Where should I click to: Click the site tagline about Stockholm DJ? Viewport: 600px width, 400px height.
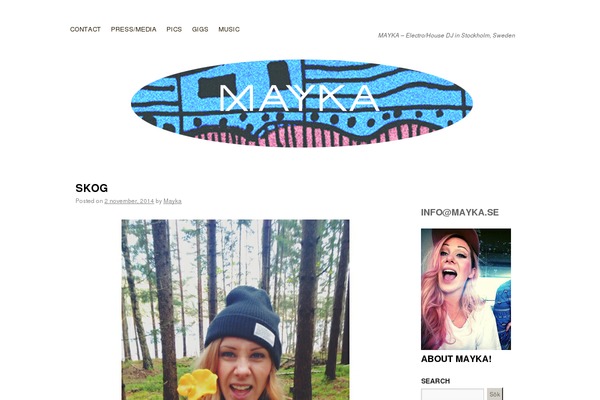click(x=446, y=36)
